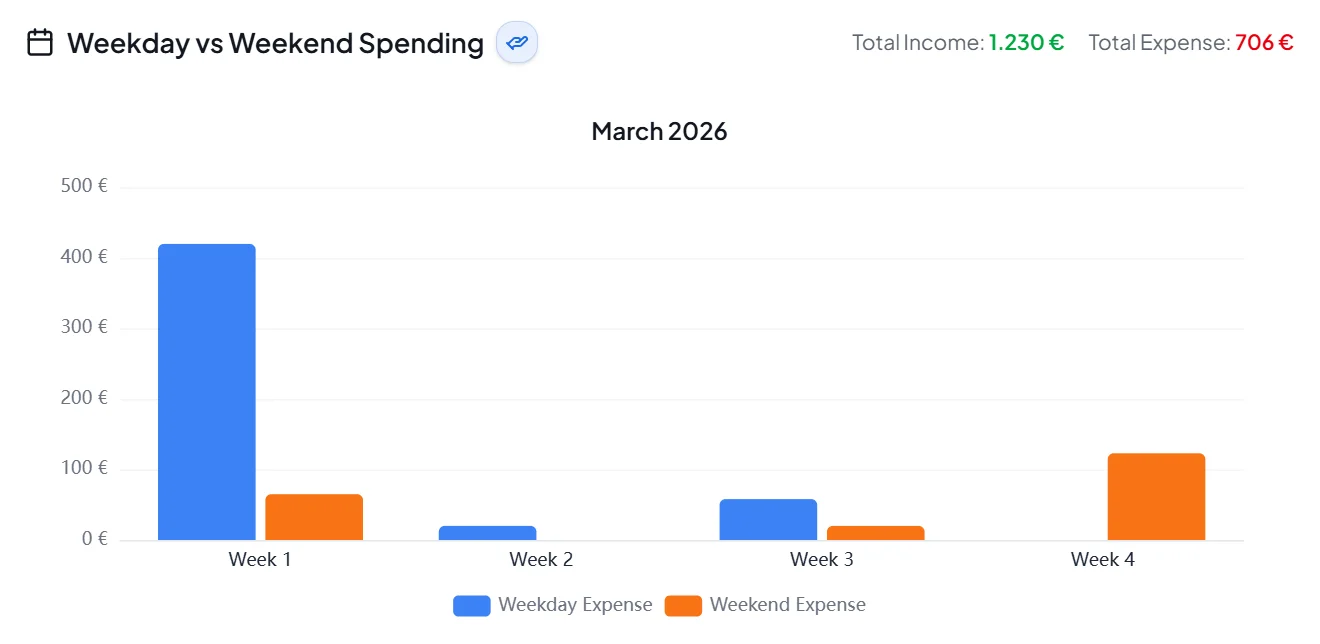The width and height of the screenshot is (1320, 644).
Task: Open the link icon next to the heading
Action: tap(516, 43)
